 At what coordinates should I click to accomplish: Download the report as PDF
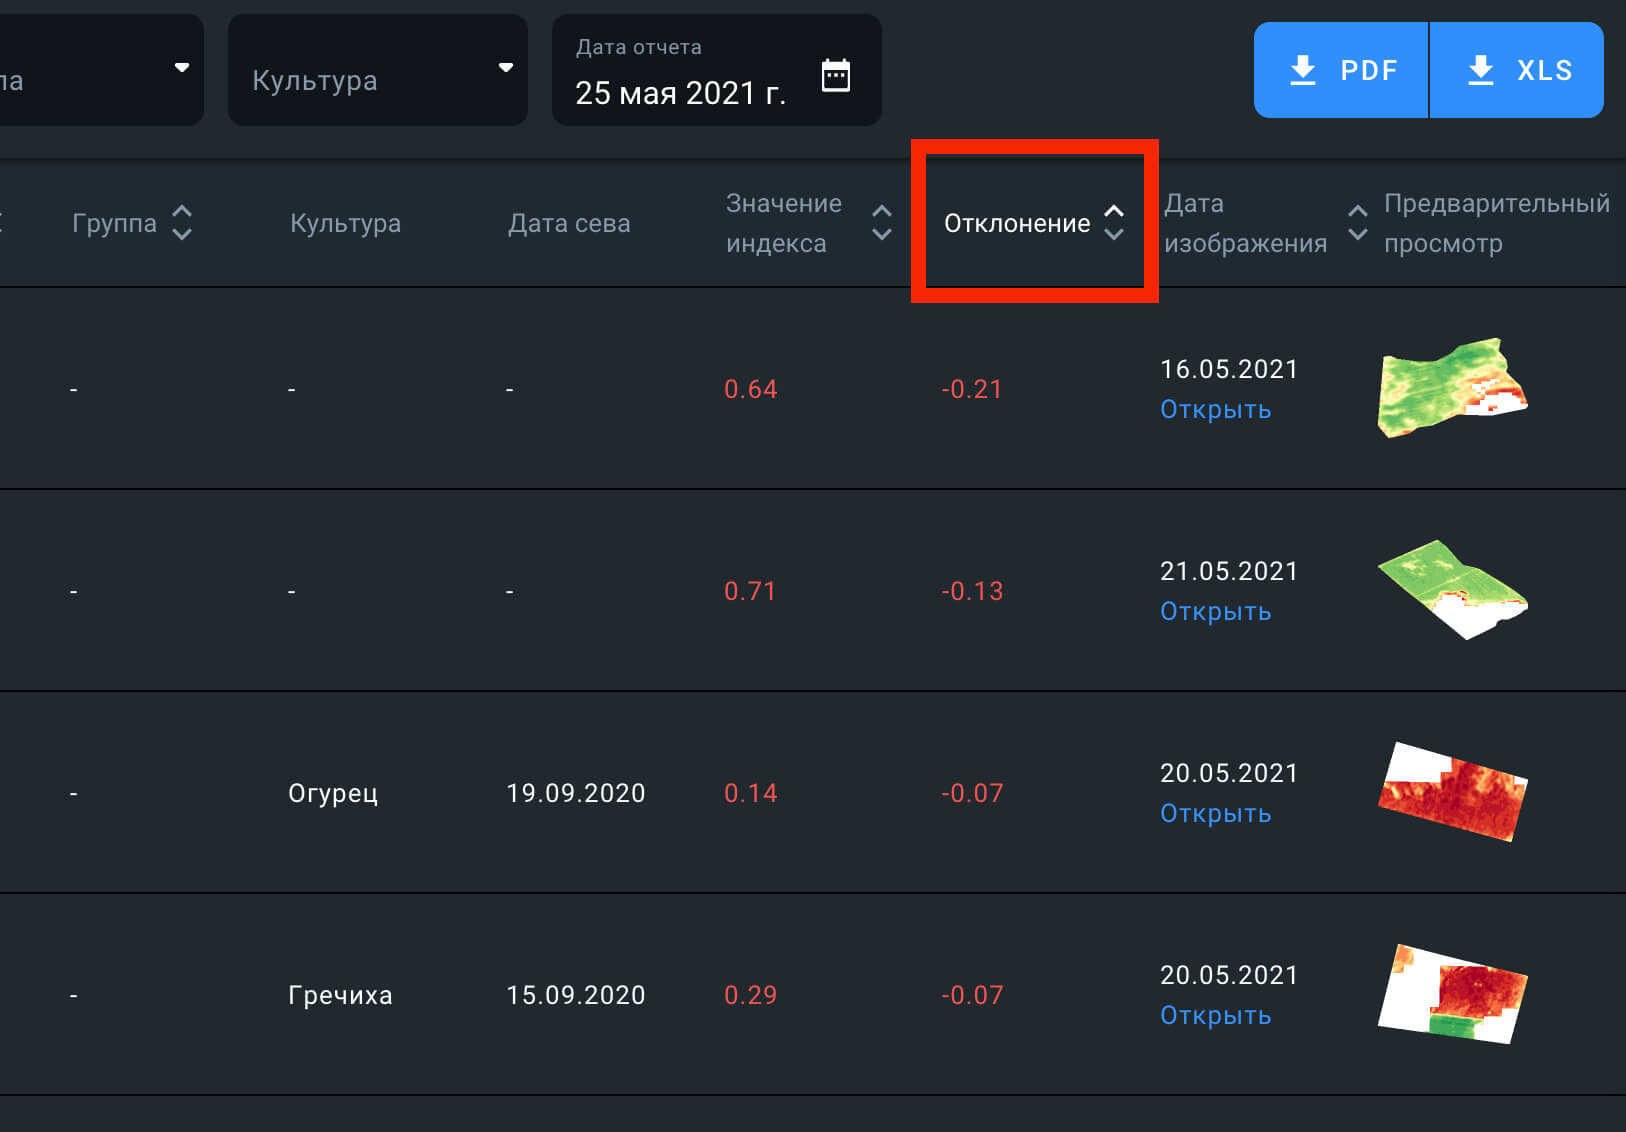pos(1341,70)
